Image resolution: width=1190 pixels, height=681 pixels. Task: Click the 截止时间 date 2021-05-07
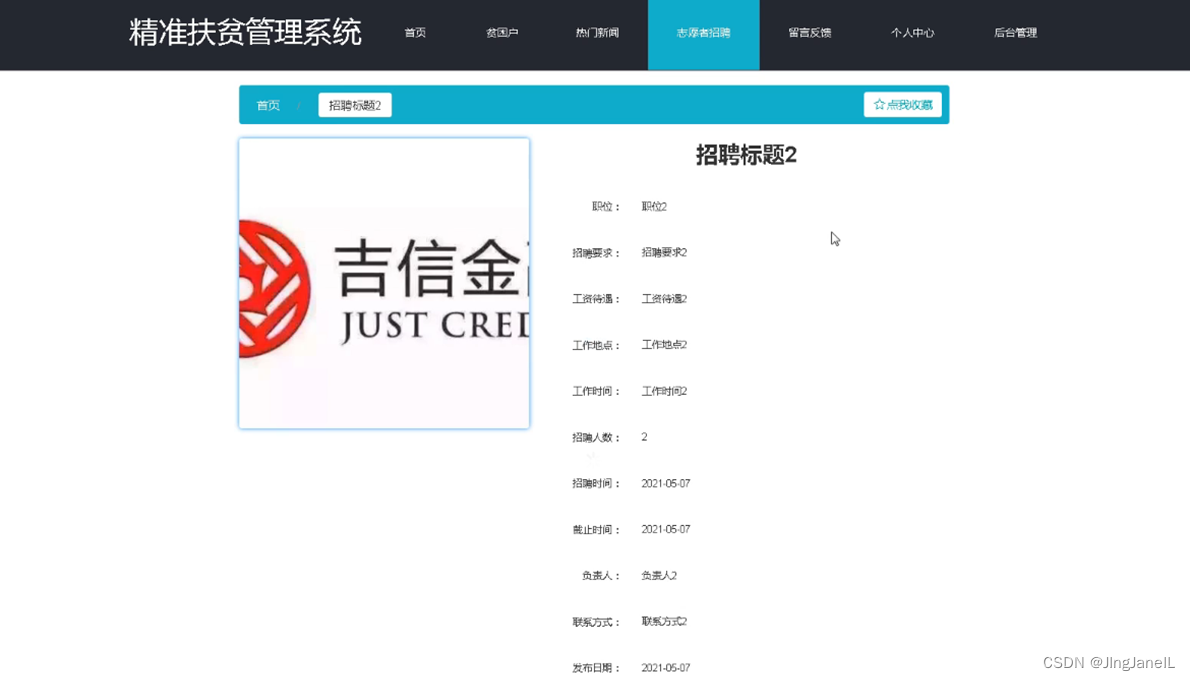pyautogui.click(x=666, y=529)
